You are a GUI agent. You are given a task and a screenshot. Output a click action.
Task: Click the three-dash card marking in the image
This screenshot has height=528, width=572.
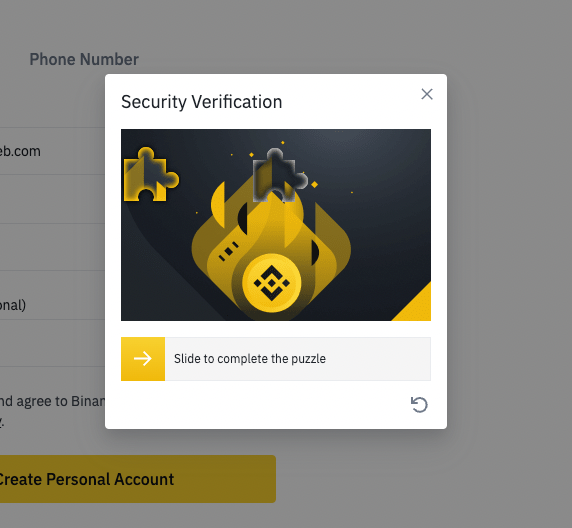click(x=228, y=251)
